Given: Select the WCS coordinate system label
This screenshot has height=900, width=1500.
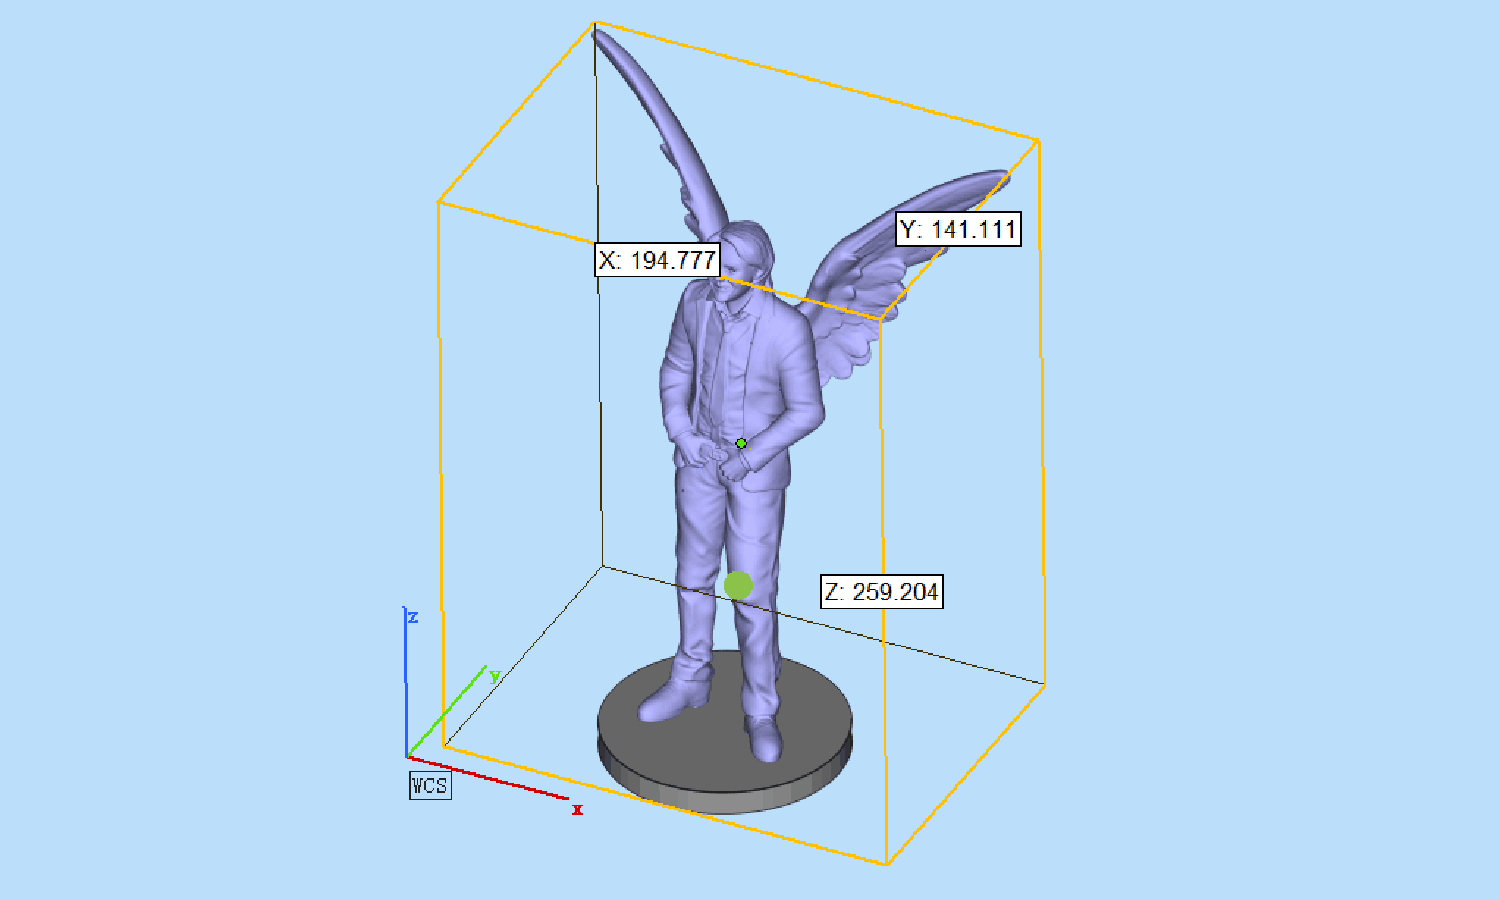Looking at the screenshot, I should pyautogui.click(x=430, y=785).
